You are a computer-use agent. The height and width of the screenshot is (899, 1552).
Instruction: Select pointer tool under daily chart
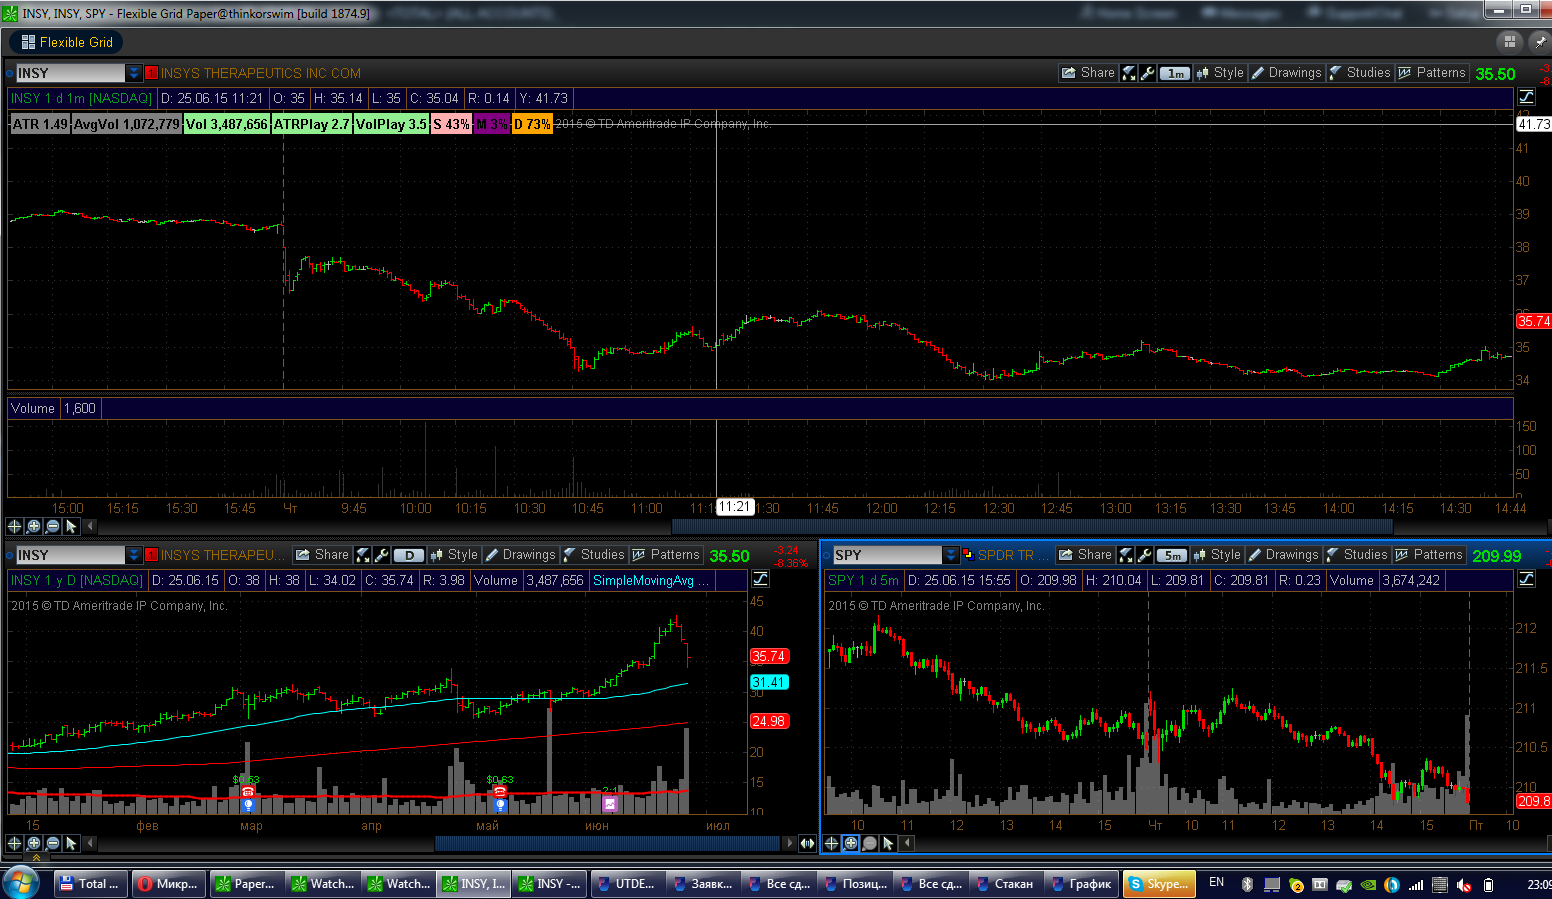(72, 843)
